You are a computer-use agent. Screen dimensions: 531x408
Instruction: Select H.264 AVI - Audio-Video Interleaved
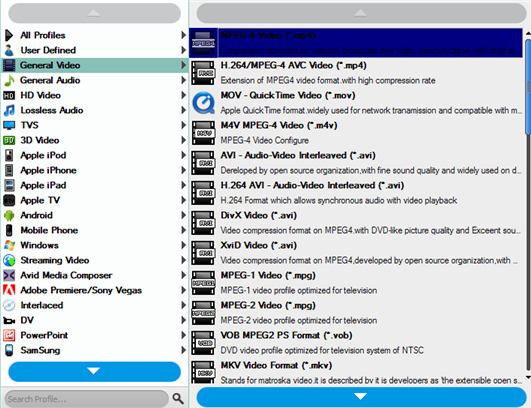pos(356,192)
